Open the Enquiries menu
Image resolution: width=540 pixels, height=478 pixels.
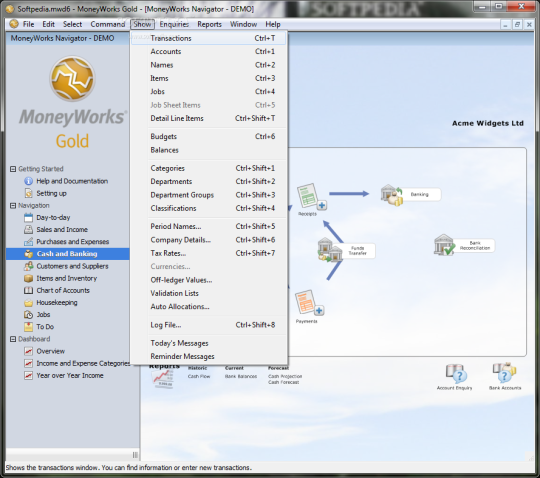pyautogui.click(x=174, y=24)
